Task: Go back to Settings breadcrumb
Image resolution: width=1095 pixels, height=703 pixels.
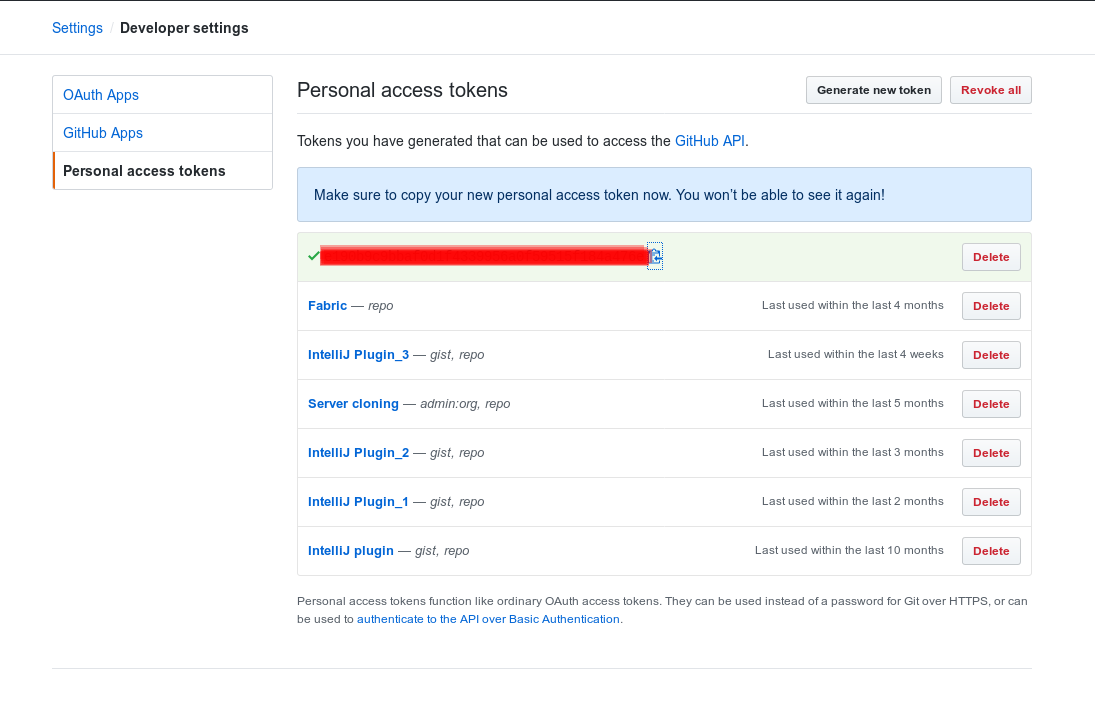Action: [x=77, y=28]
